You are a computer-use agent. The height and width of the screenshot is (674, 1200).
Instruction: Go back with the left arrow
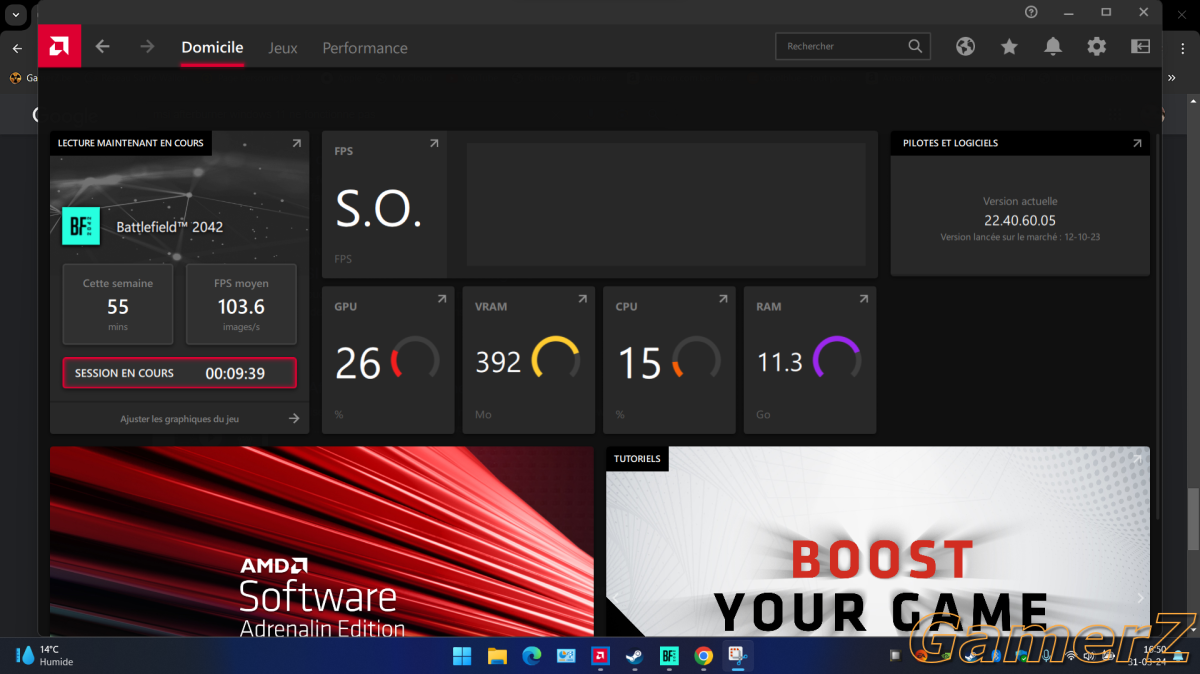tap(102, 47)
